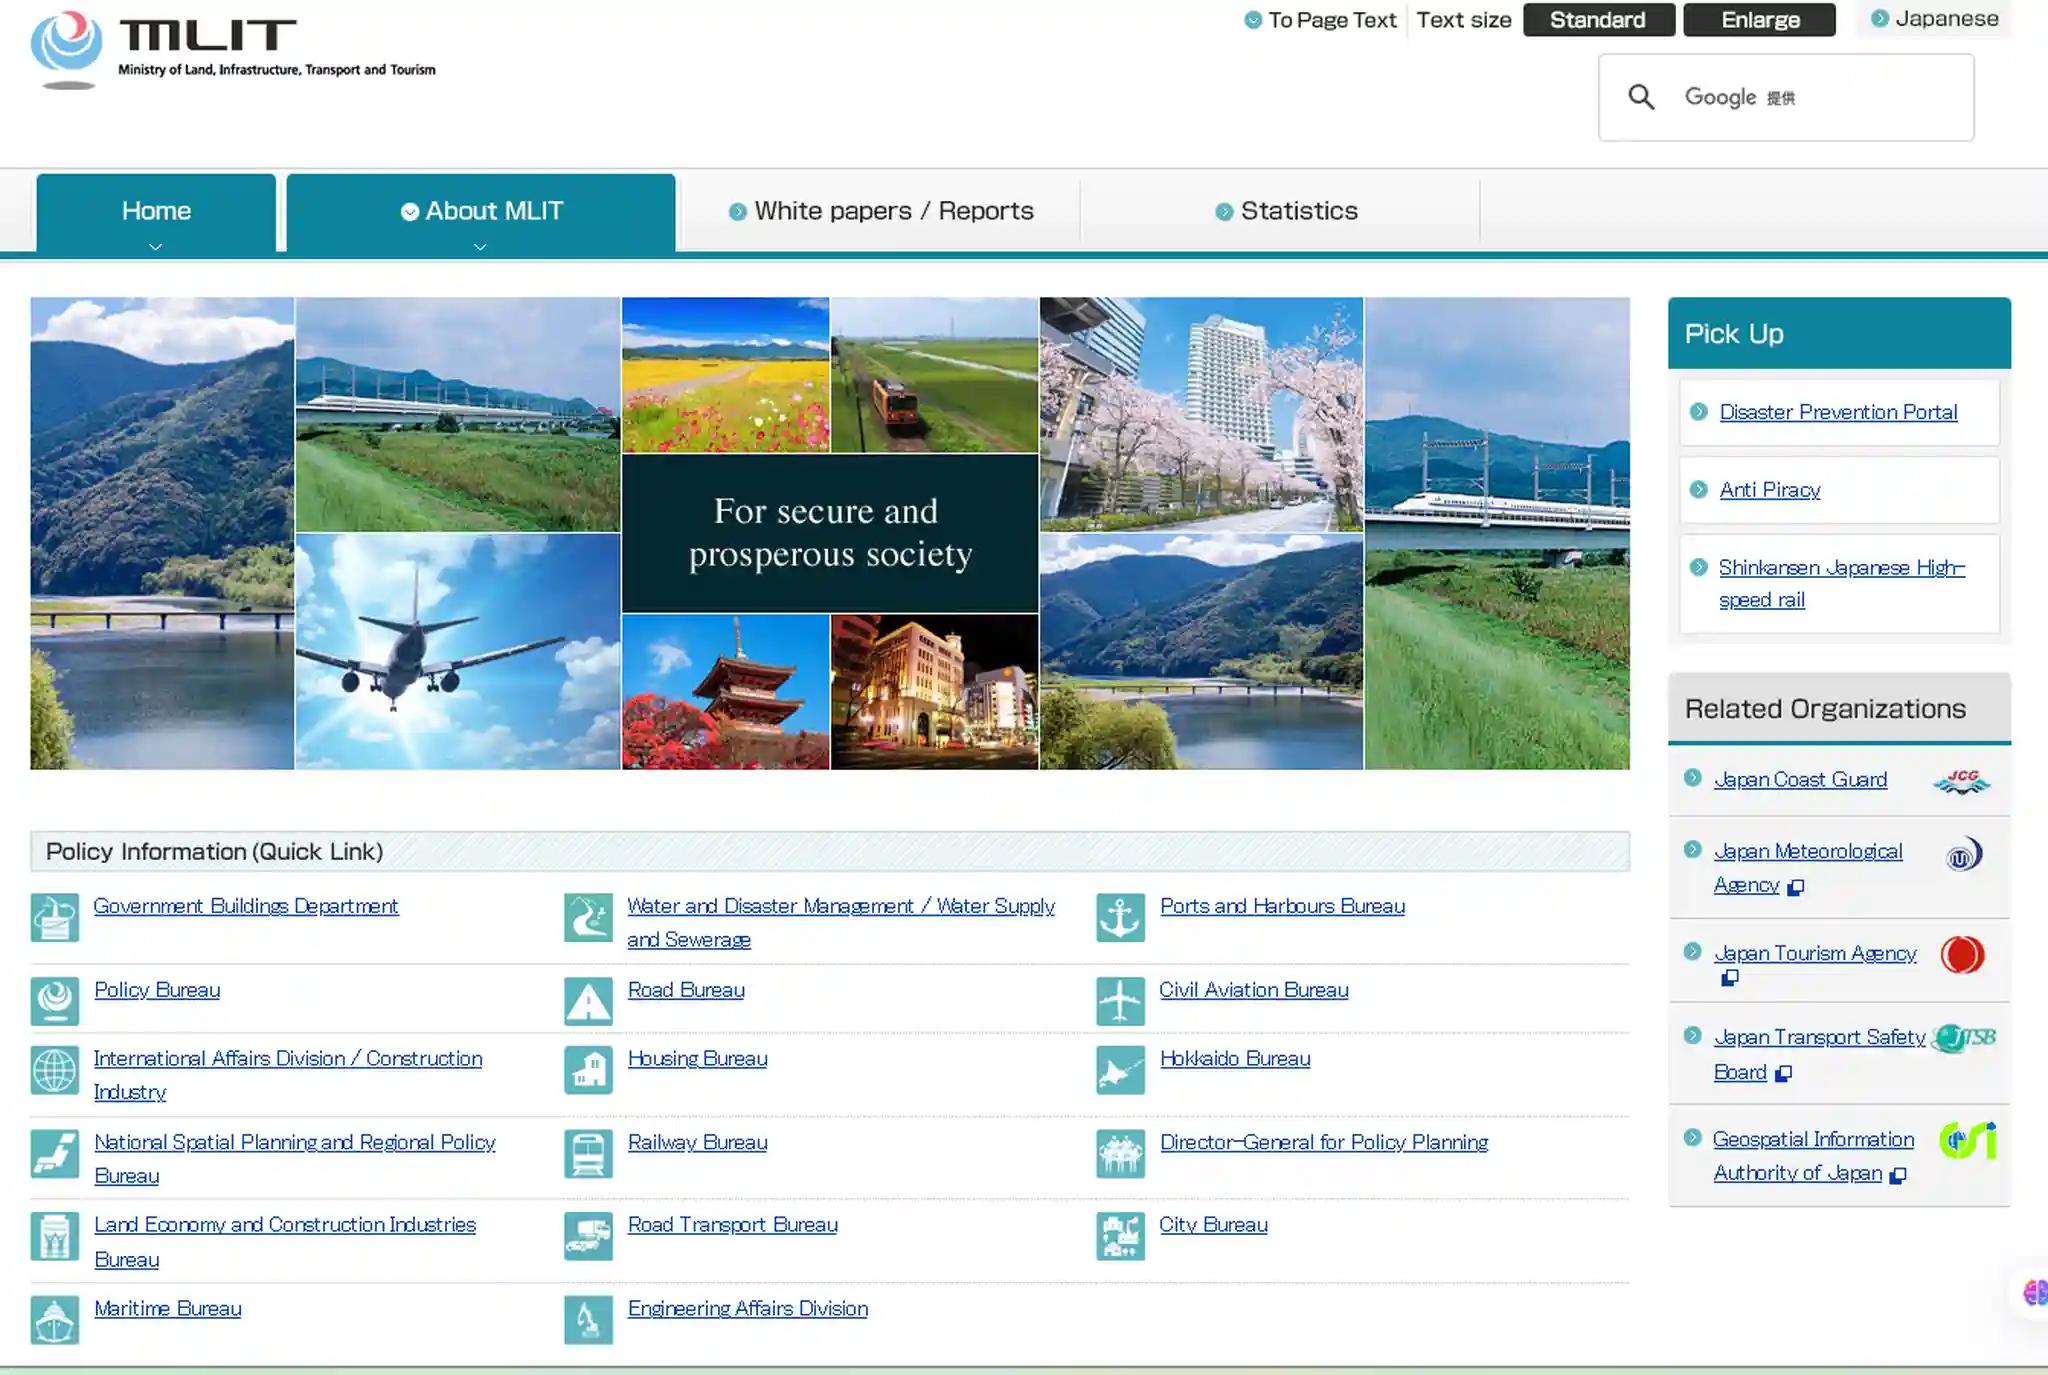Set text size to Standard
The height and width of the screenshot is (1375, 2048).
tap(1598, 20)
